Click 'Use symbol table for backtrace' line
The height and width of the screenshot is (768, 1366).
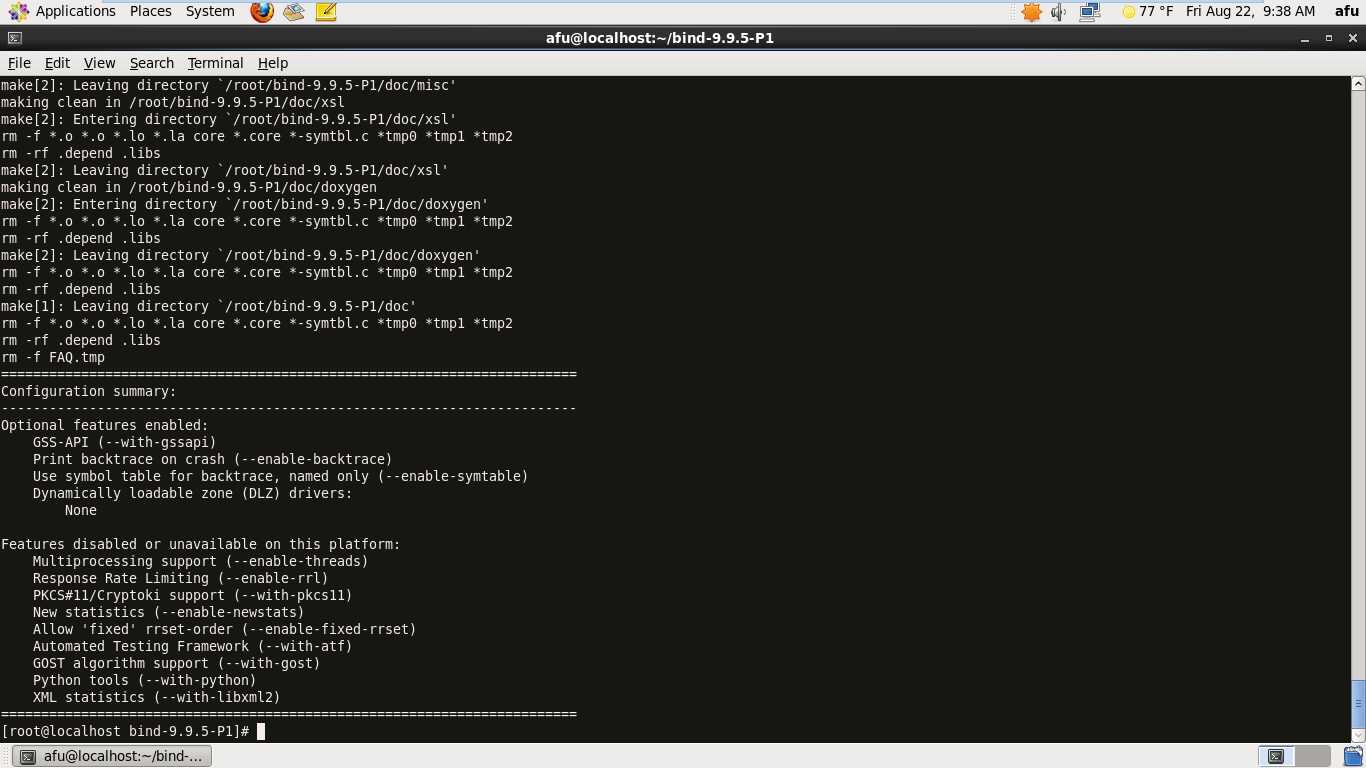pyautogui.click(x=281, y=476)
